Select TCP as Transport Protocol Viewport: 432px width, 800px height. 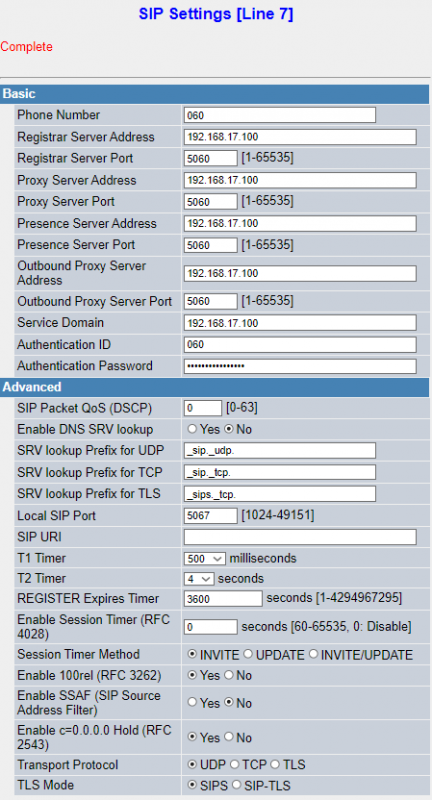[234, 764]
